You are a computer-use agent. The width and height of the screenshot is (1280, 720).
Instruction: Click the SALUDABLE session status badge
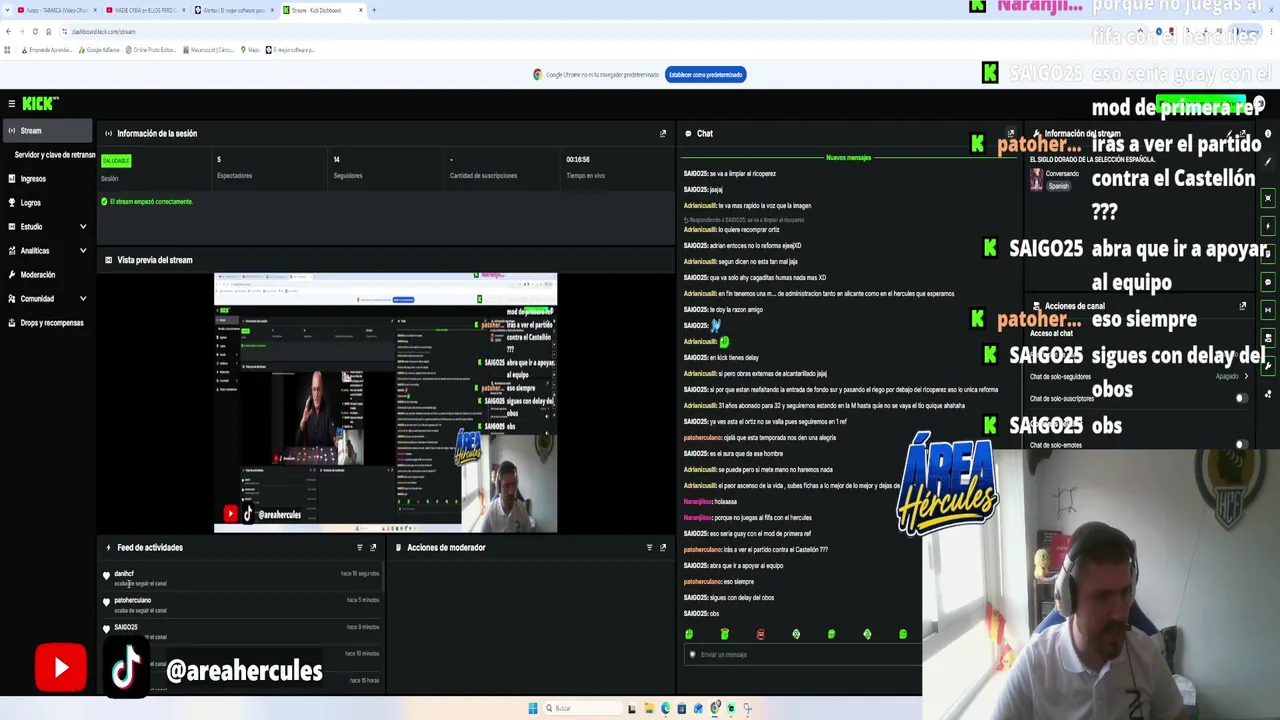click(x=116, y=160)
